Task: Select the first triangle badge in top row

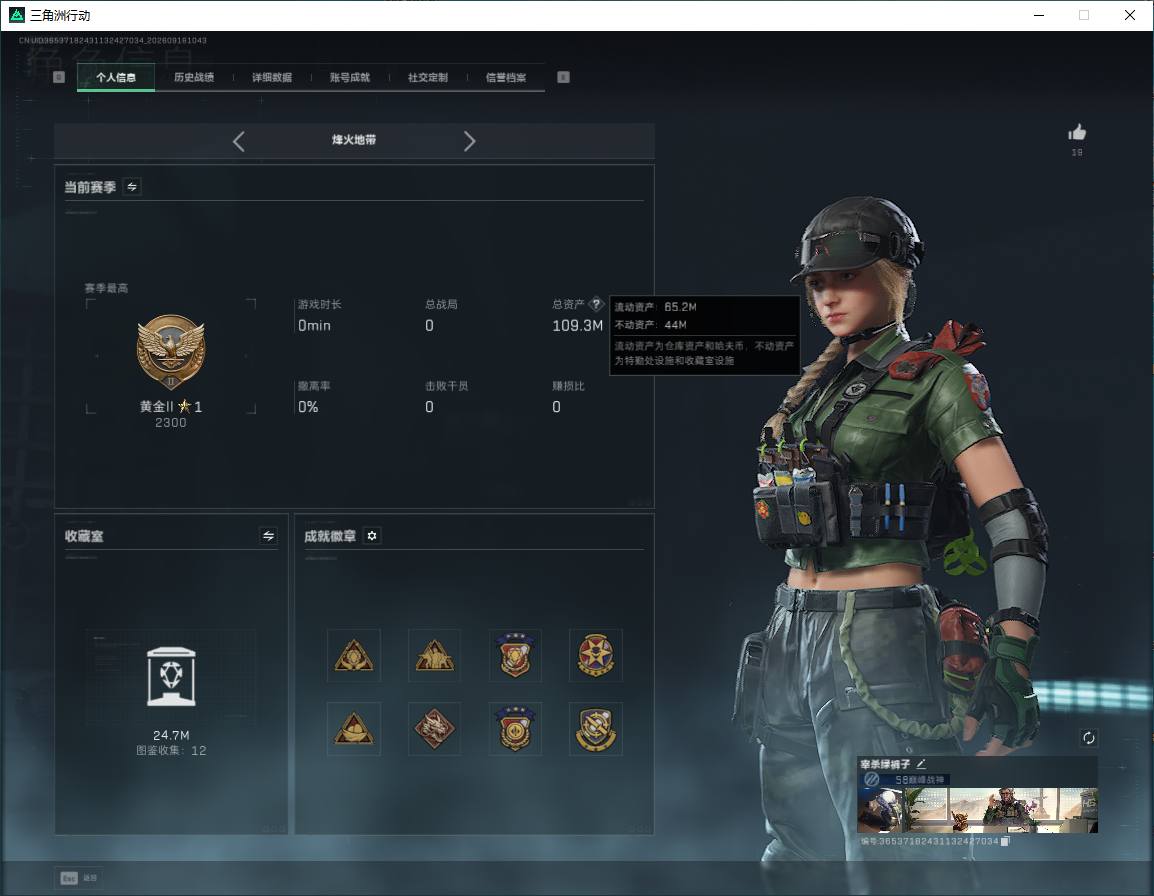Action: 354,655
